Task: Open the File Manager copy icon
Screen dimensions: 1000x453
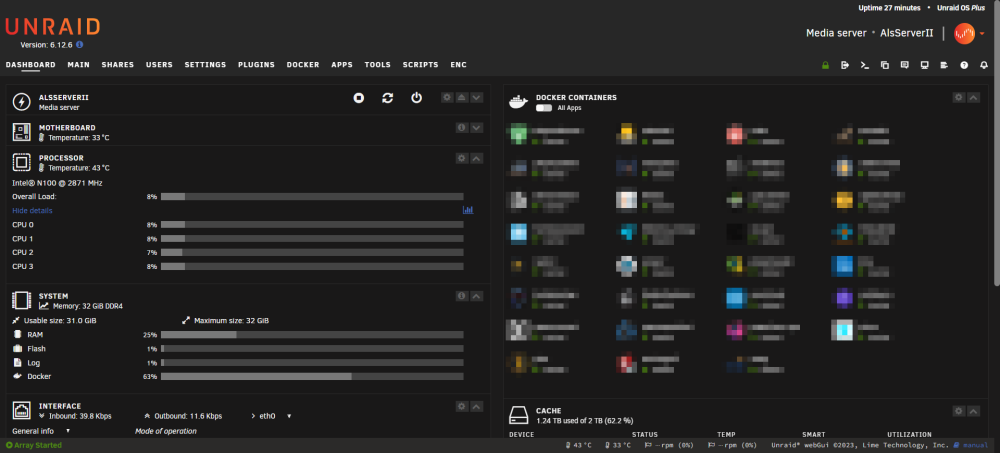Action: (x=885, y=65)
